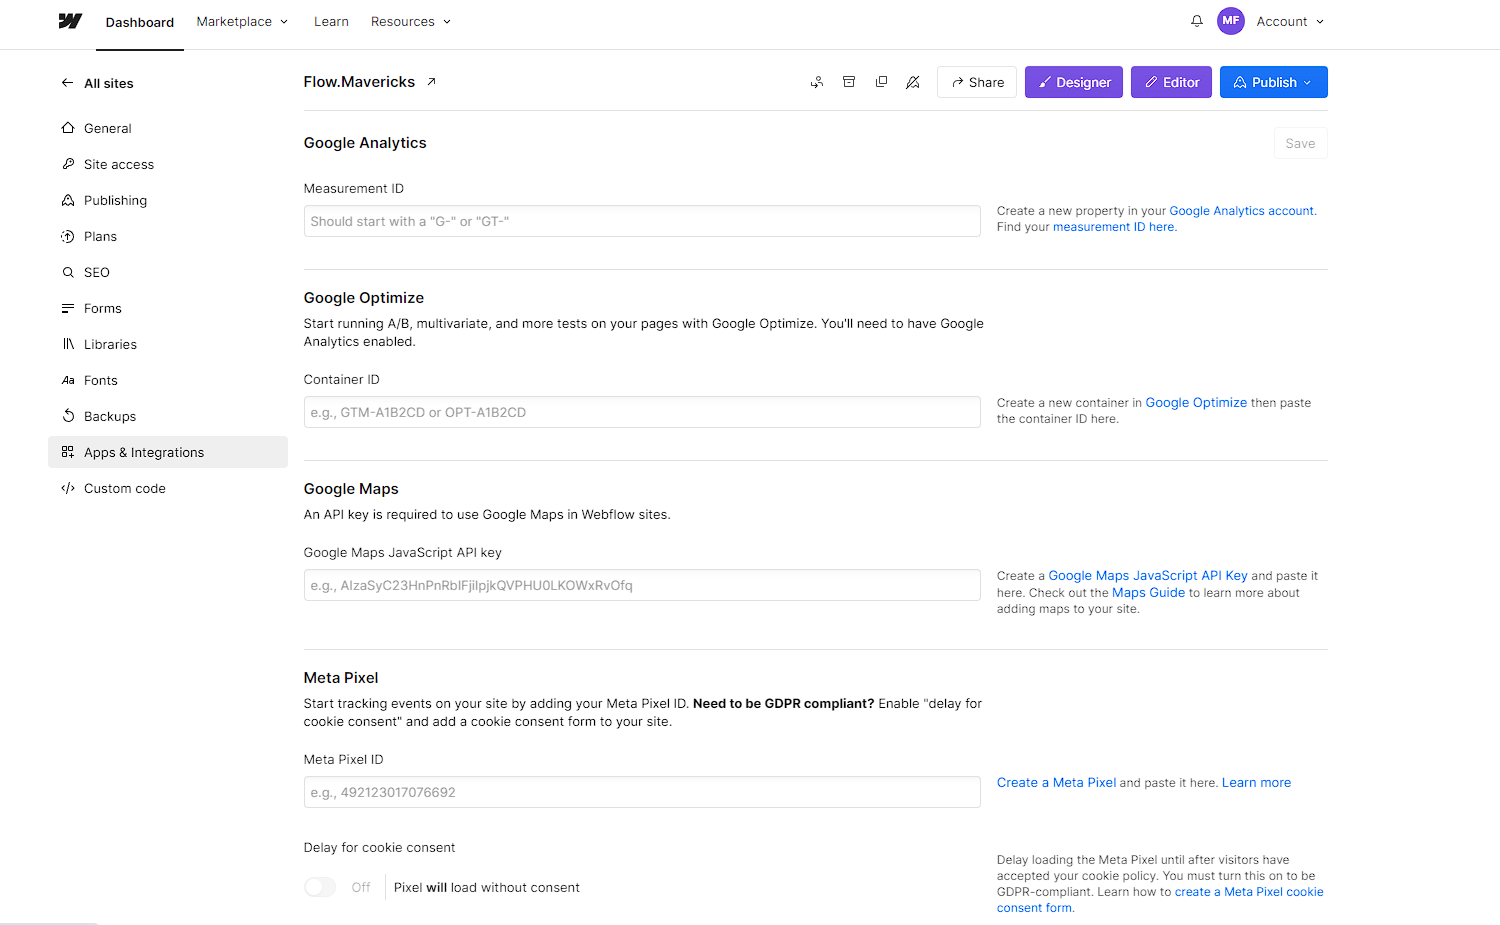This screenshot has height=925, width=1500.
Task: Click the Apps & Integrations icon
Action: tap(68, 452)
